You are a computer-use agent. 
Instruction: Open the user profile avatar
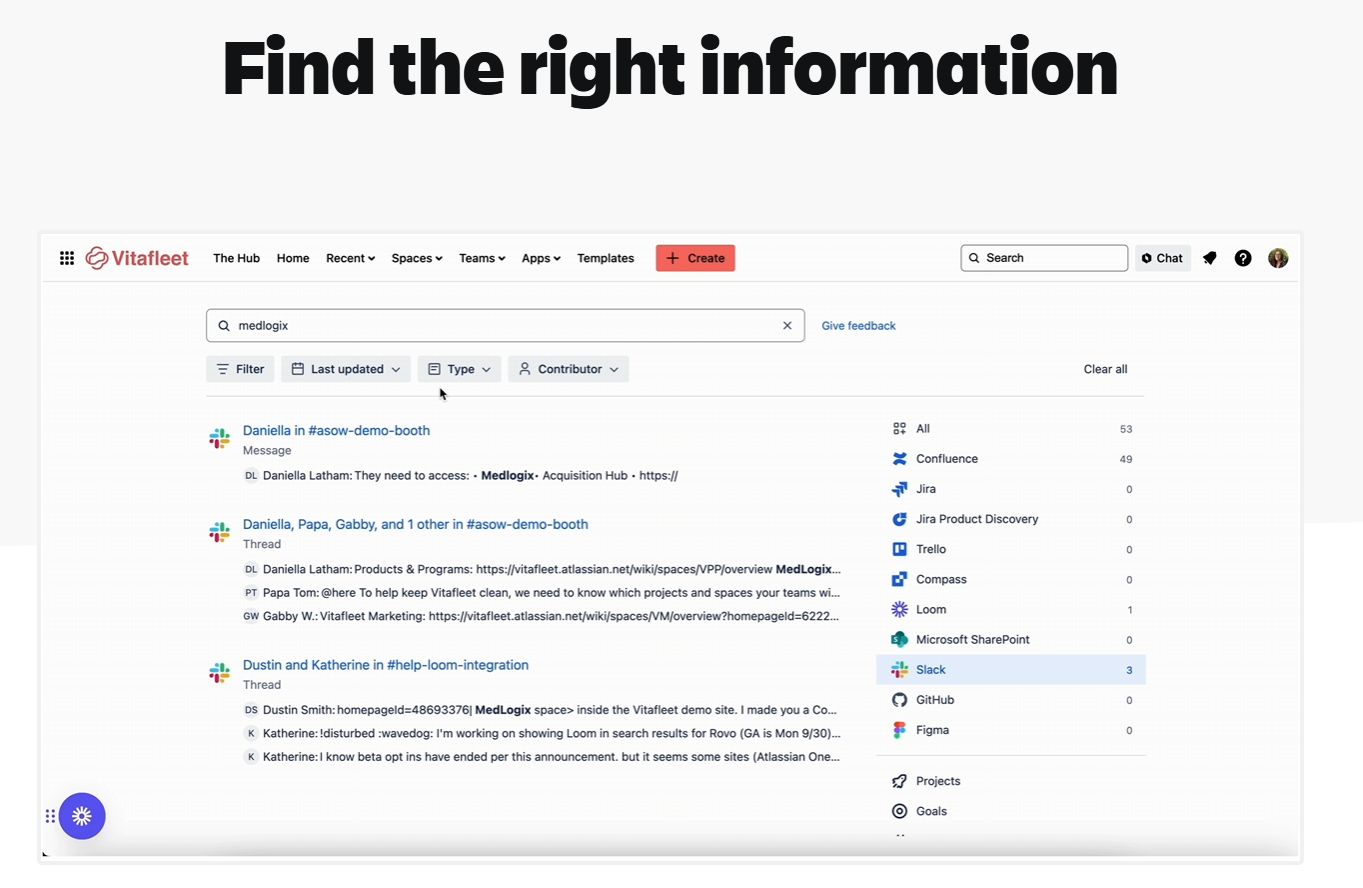[x=1278, y=258]
